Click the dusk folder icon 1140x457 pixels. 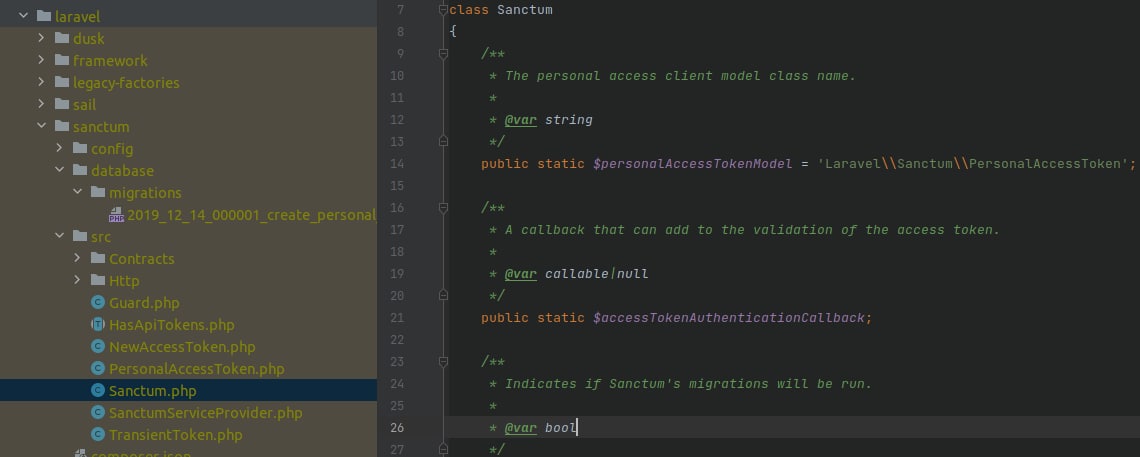click(62, 38)
